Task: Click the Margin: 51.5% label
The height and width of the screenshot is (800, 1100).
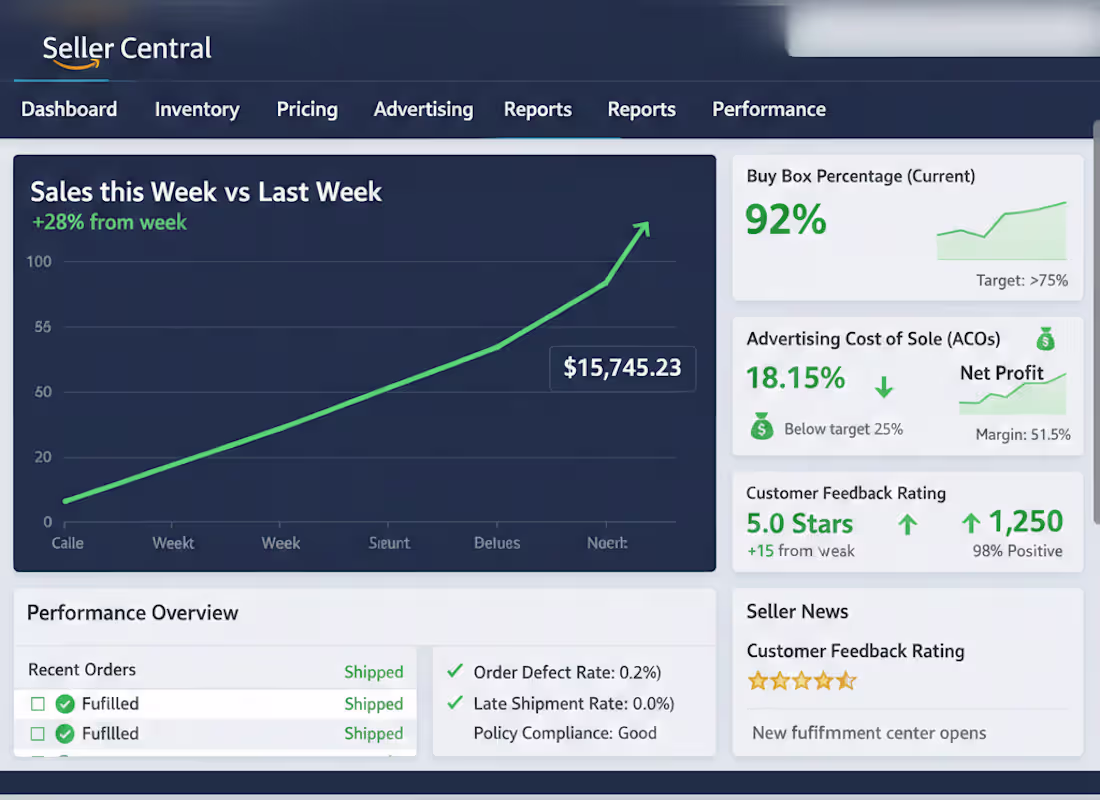Action: coord(1023,434)
